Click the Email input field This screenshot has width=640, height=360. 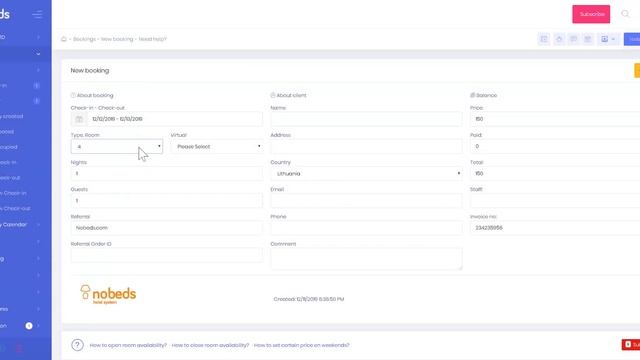(366, 201)
